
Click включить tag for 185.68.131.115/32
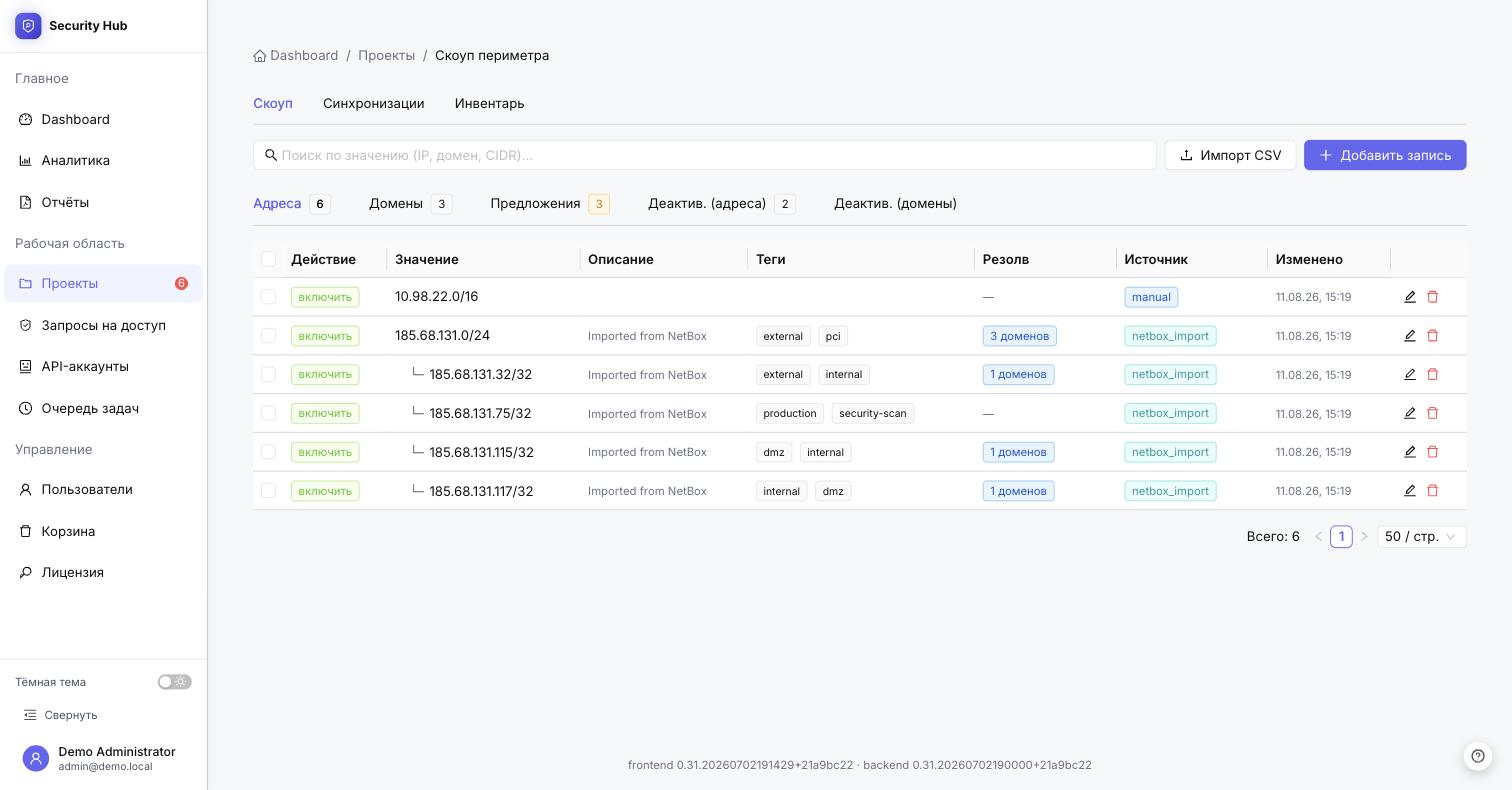tap(325, 452)
